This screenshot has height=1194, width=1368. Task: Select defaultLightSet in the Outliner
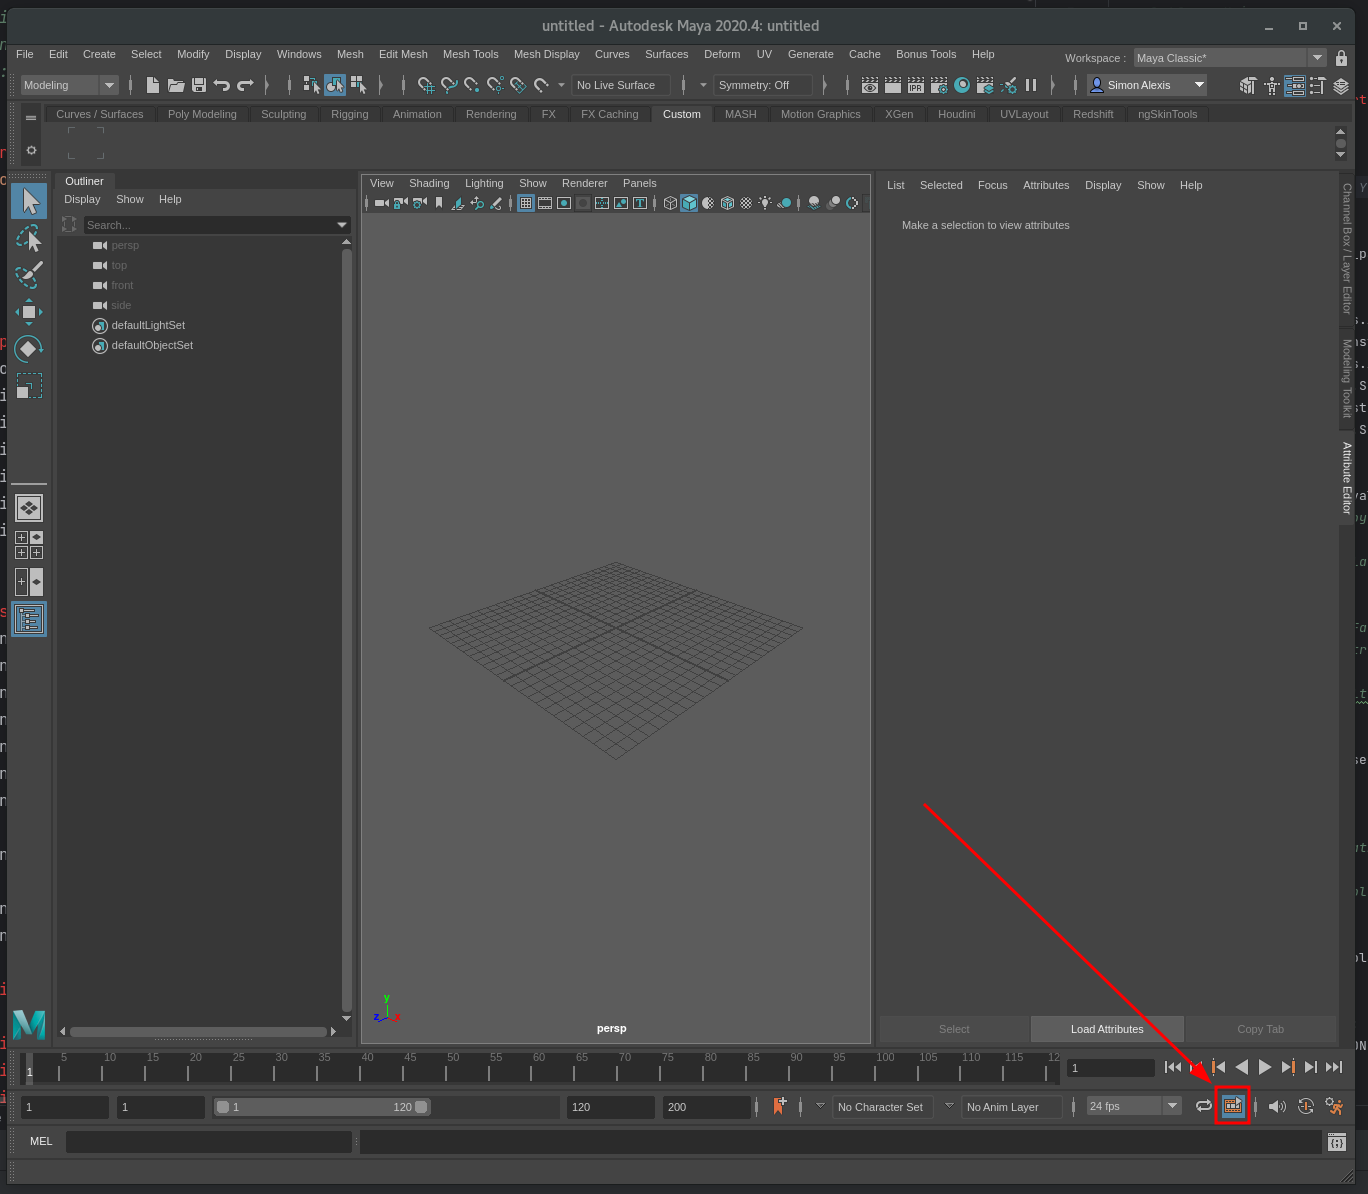tap(148, 325)
